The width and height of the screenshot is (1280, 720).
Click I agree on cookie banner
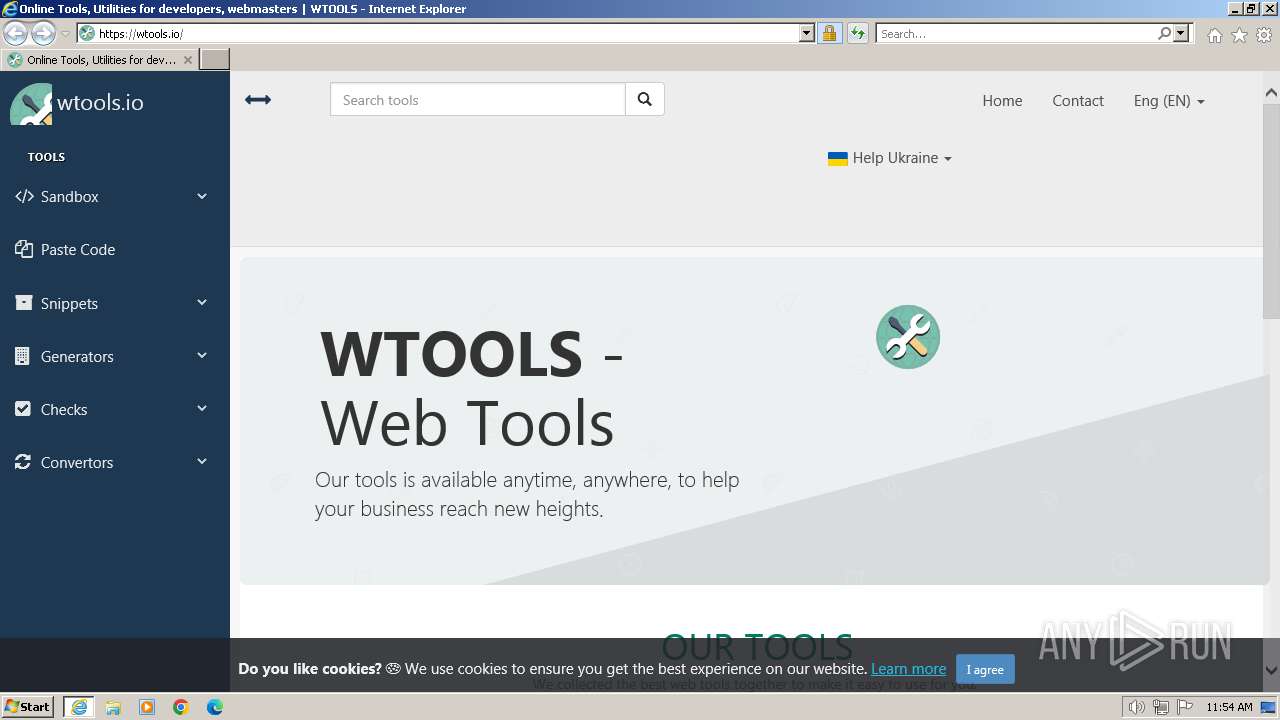pos(985,669)
